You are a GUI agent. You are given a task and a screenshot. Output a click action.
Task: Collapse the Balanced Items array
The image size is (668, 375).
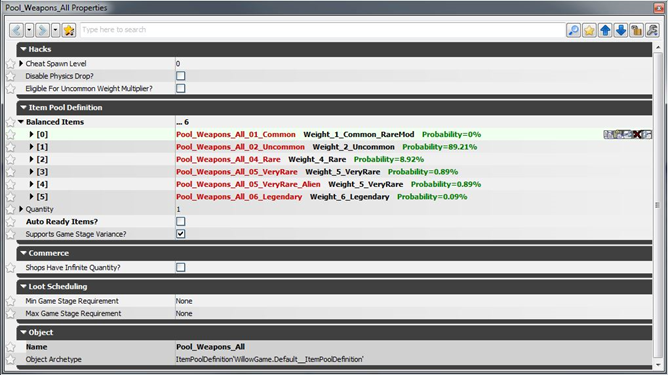21,122
